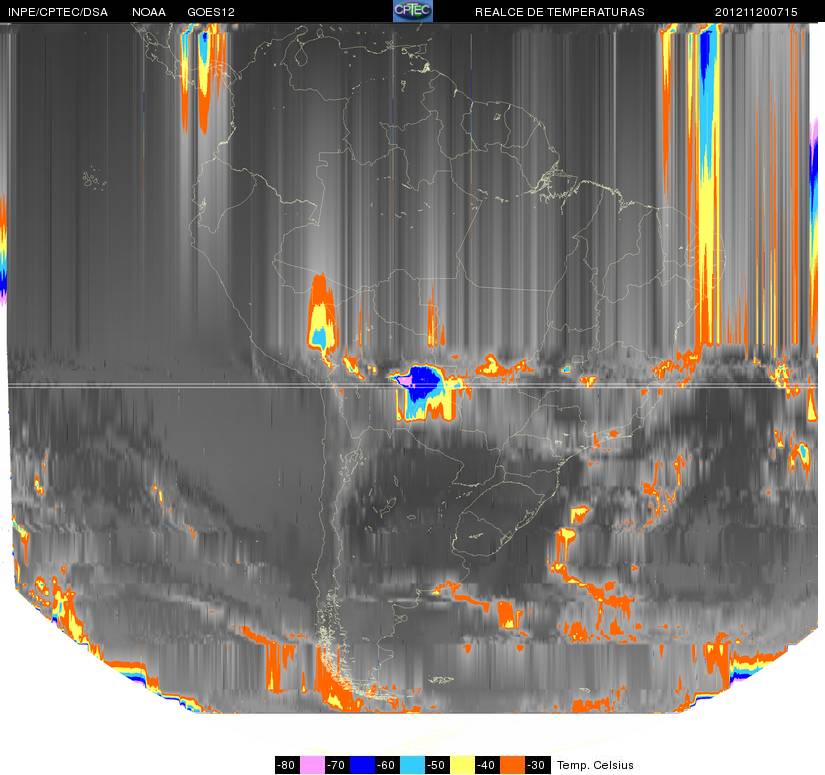Click the -40 legend value
The width and height of the screenshot is (825, 775).
click(x=488, y=765)
